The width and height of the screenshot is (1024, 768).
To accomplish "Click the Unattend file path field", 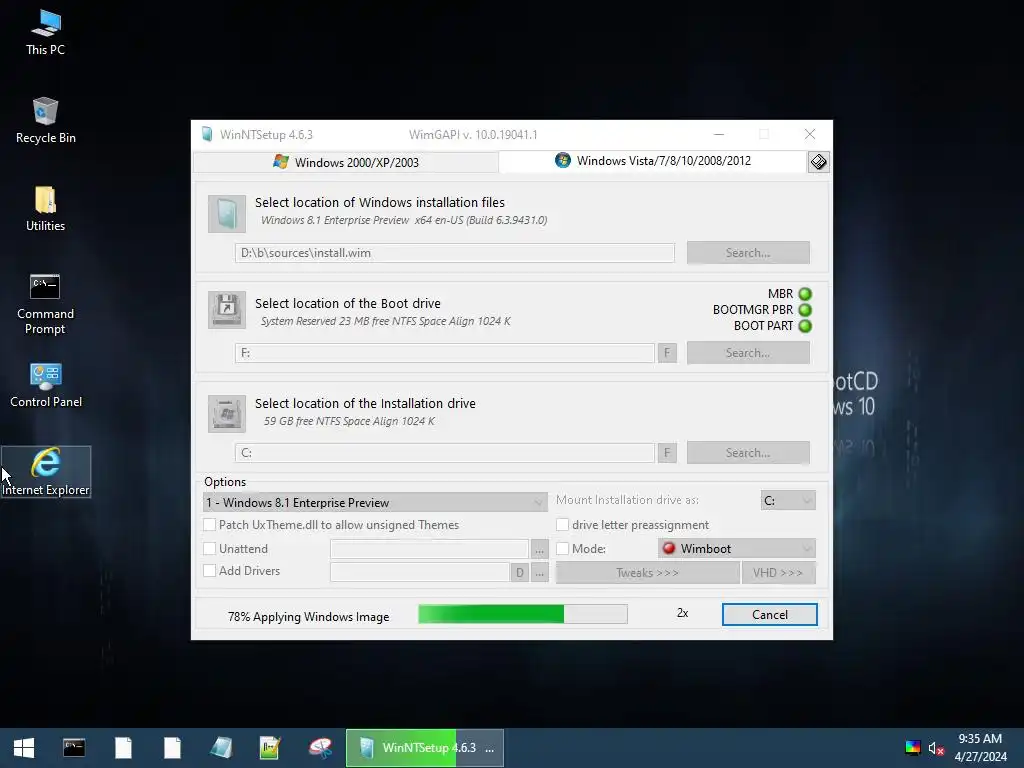I will pyautogui.click(x=429, y=549).
